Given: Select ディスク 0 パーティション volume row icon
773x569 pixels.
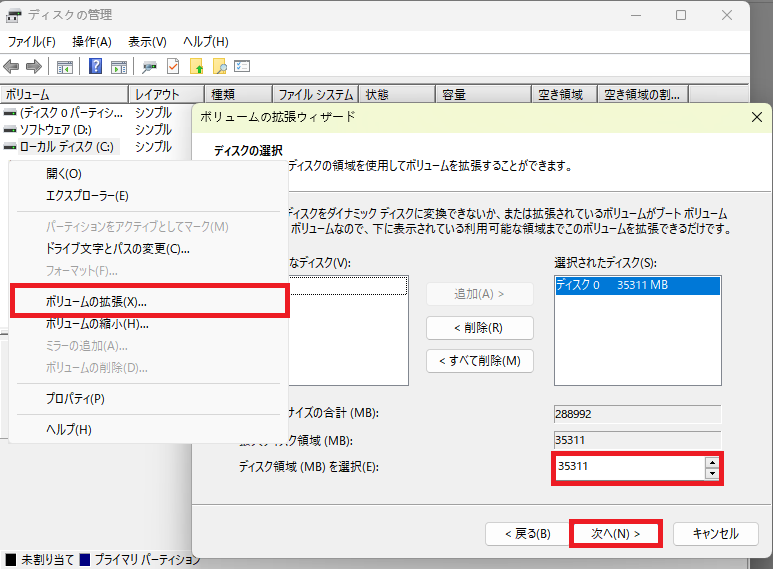Looking at the screenshot, I should click(x=10, y=113).
